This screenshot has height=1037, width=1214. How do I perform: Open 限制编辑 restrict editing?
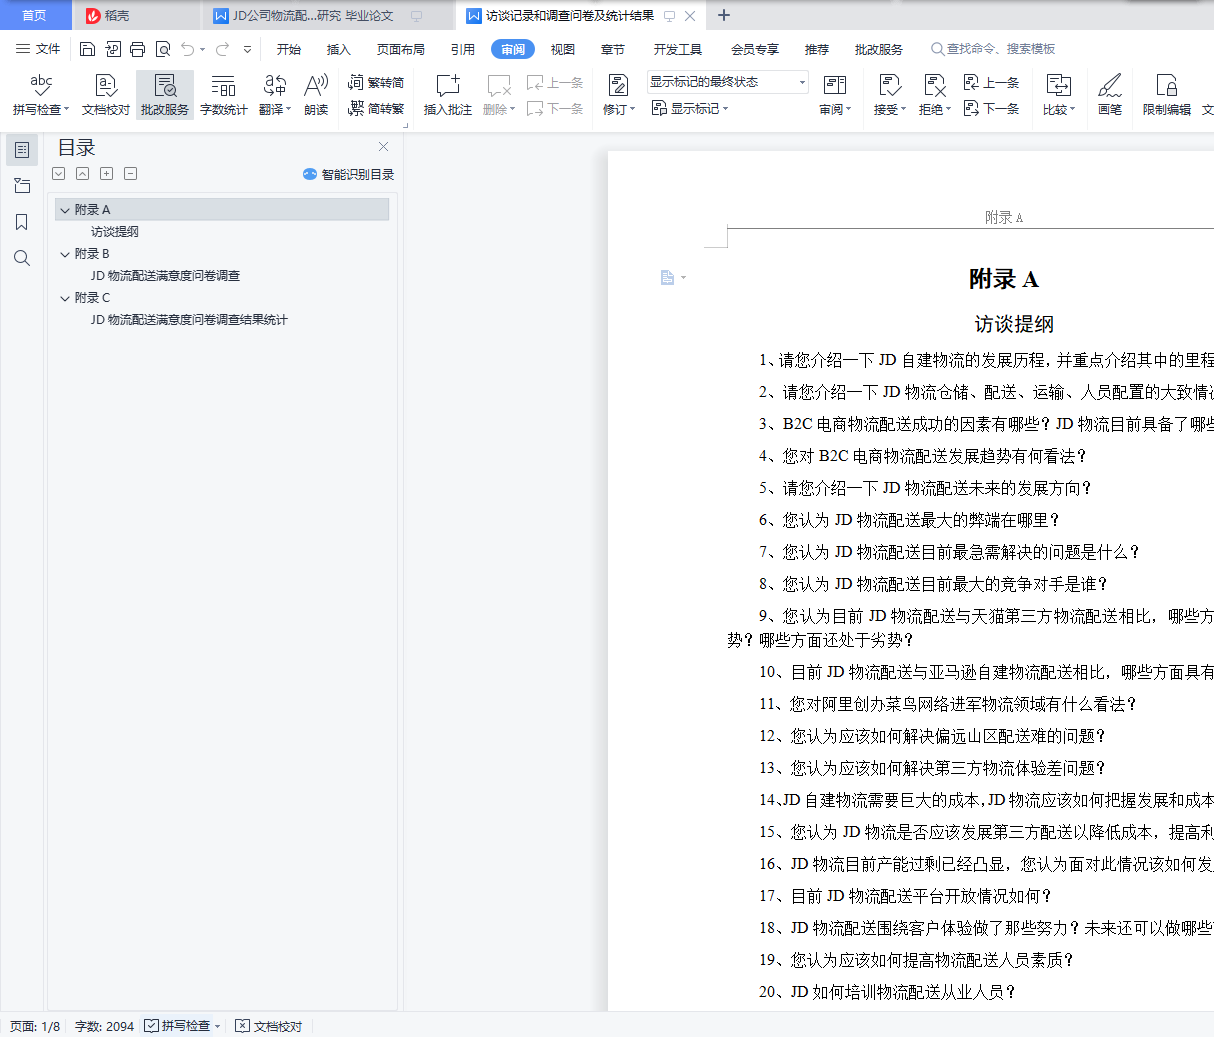[1167, 95]
